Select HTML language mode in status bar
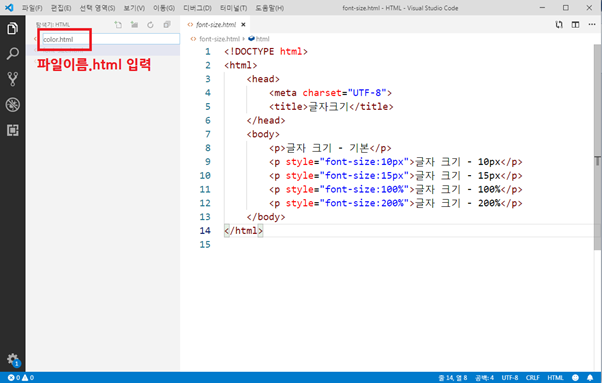The image size is (602, 383). click(555, 378)
